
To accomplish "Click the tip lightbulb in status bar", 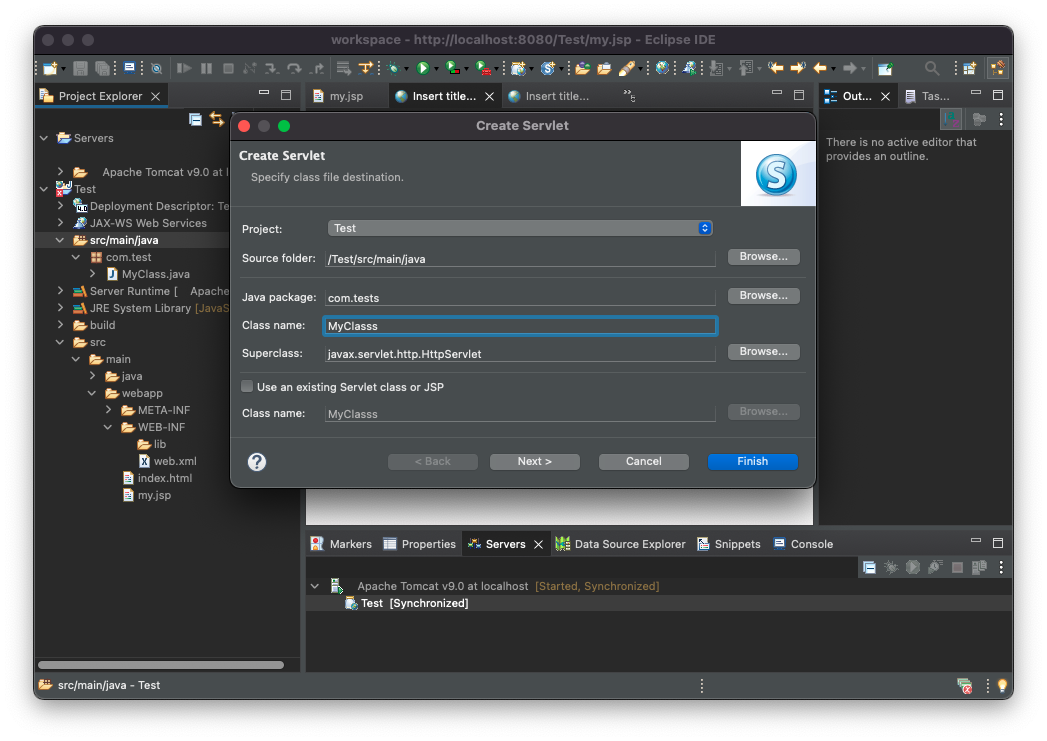I will [1002, 686].
